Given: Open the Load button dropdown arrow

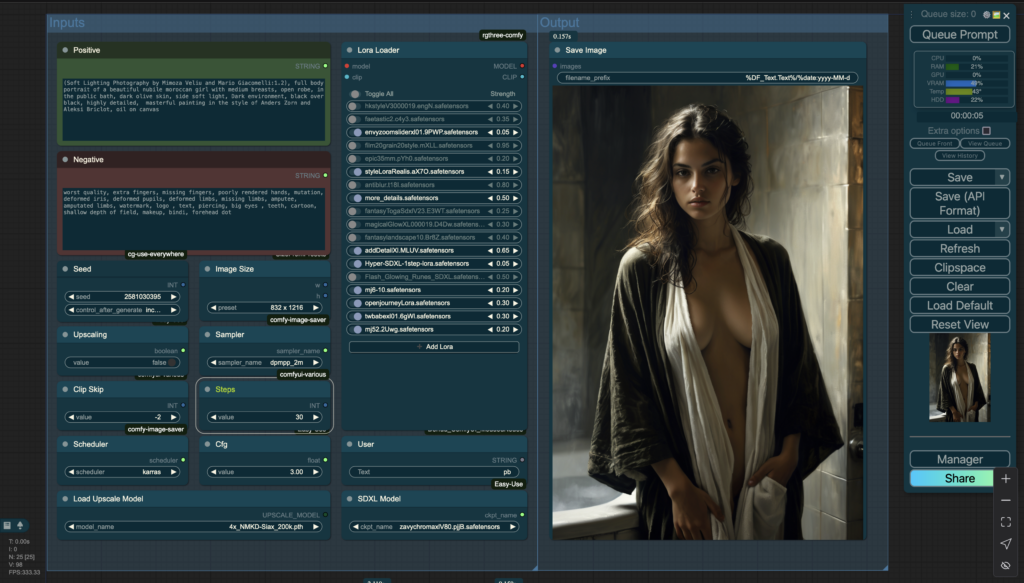Looking at the screenshot, I should [x=1001, y=229].
